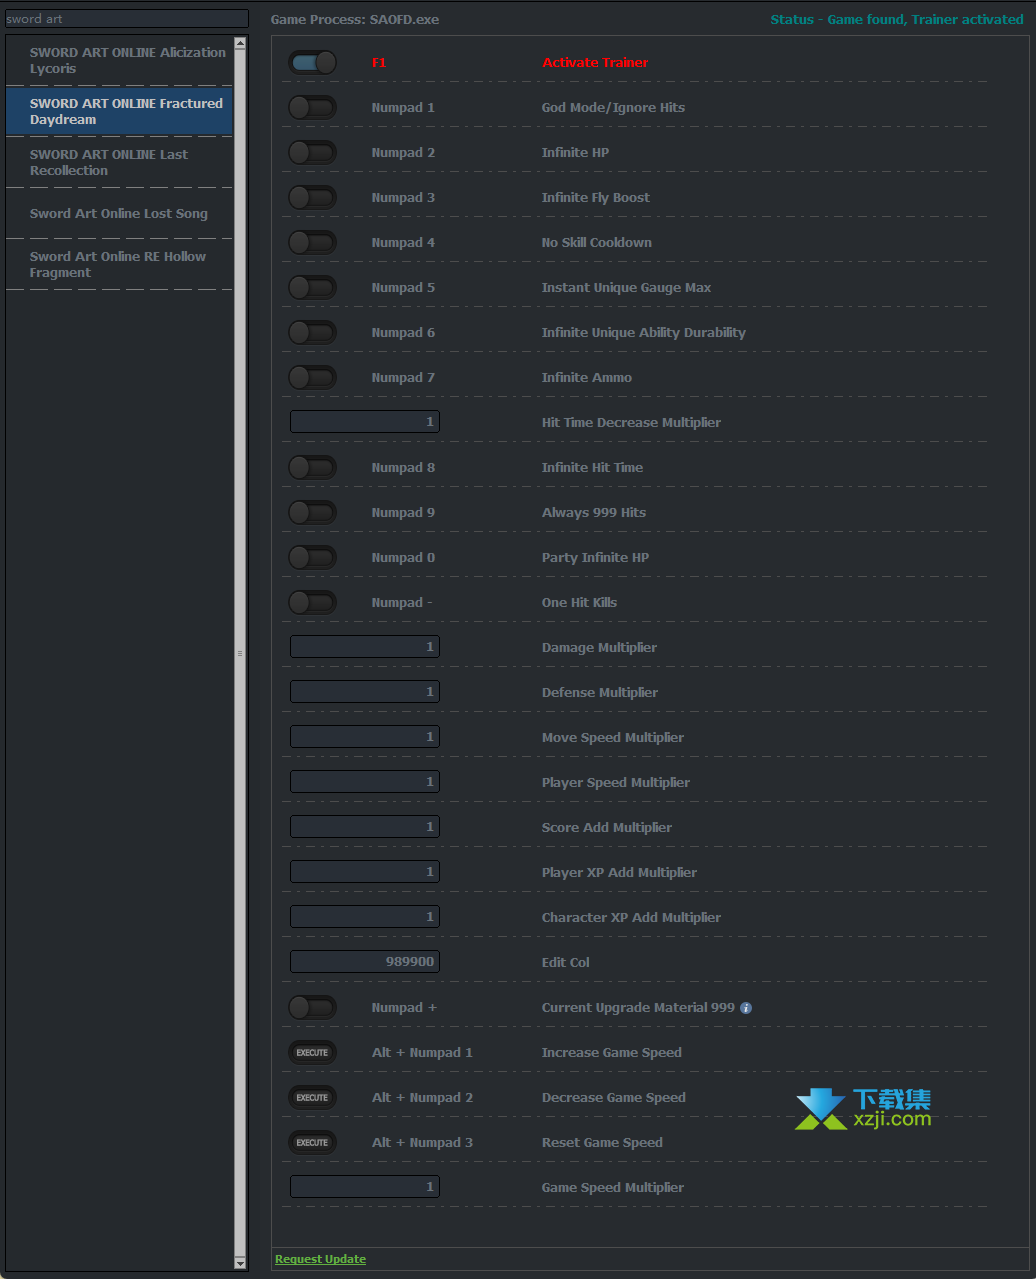Image resolution: width=1036 pixels, height=1279 pixels.
Task: Open Sword Art Online RE Hollow Fragment
Action: pyautogui.click(x=119, y=264)
